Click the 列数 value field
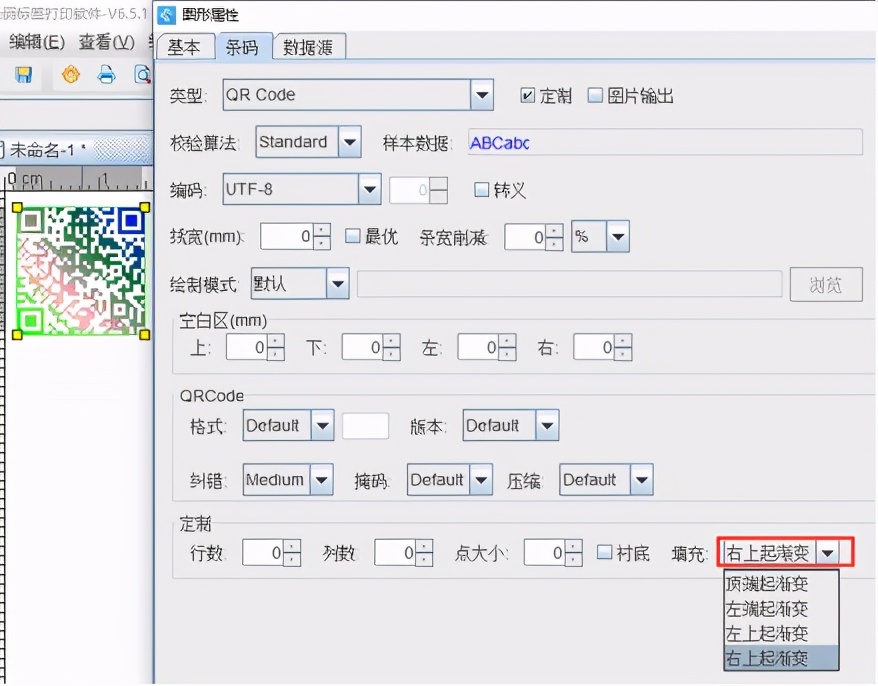The height and width of the screenshot is (686, 878). (x=395, y=553)
